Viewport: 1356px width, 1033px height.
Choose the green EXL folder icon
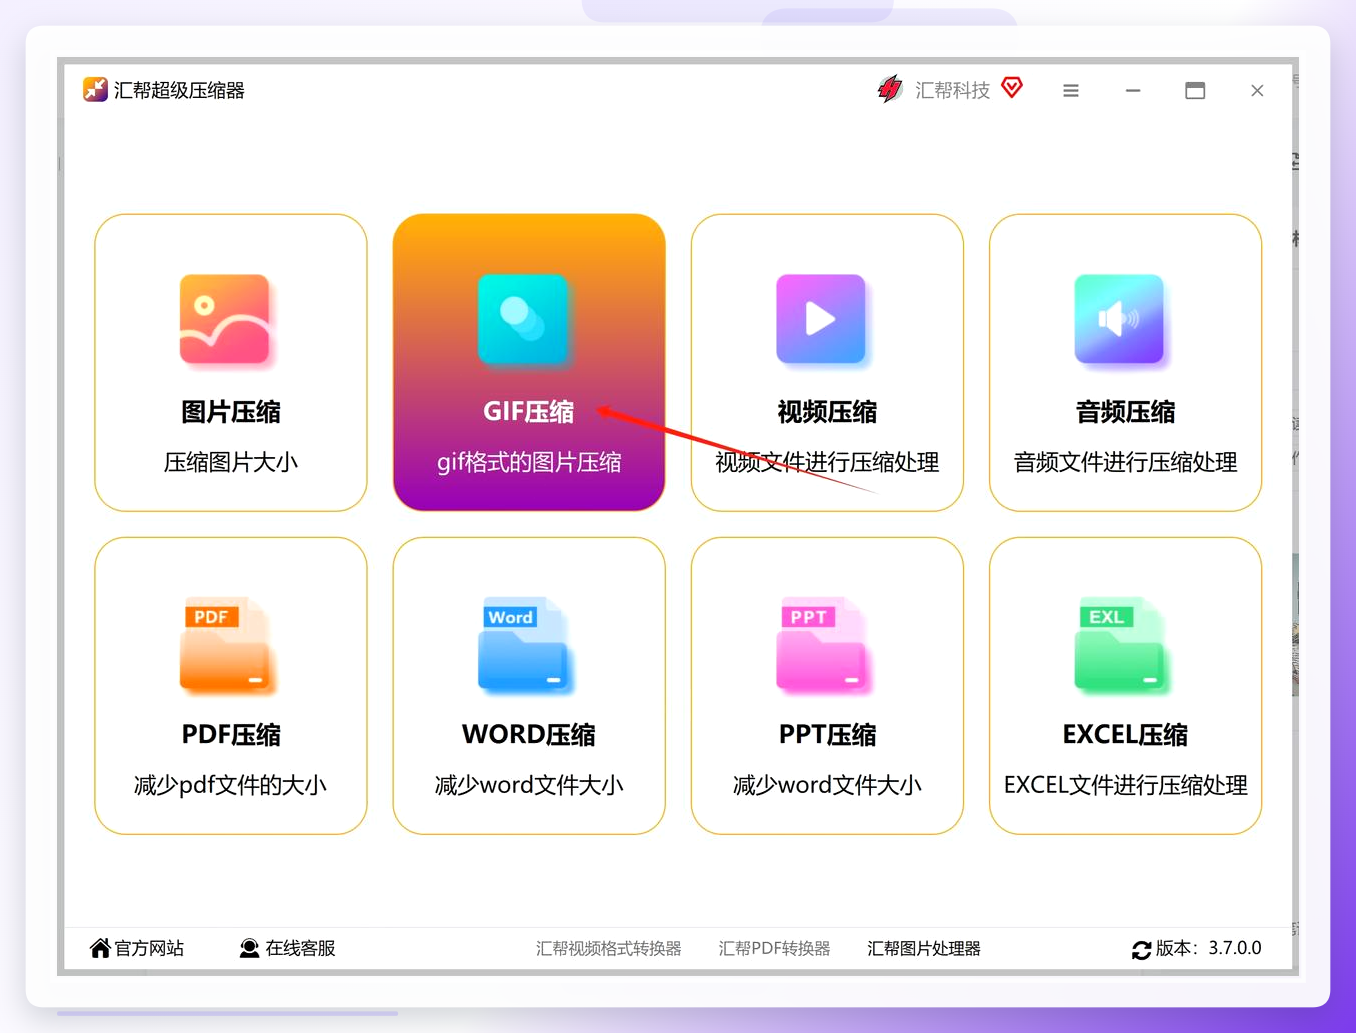click(x=1119, y=645)
